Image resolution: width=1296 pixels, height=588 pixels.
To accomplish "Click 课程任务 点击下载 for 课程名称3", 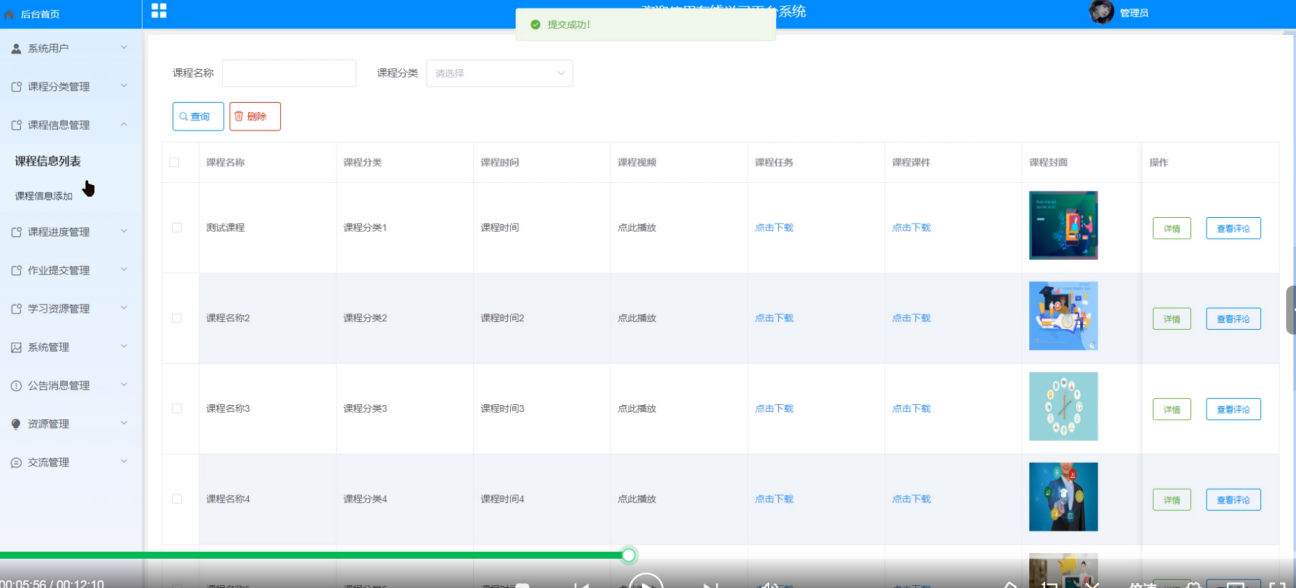I will 774,409.
